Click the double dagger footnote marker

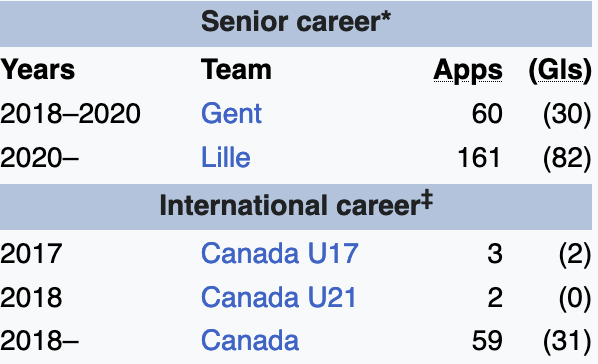click(426, 200)
